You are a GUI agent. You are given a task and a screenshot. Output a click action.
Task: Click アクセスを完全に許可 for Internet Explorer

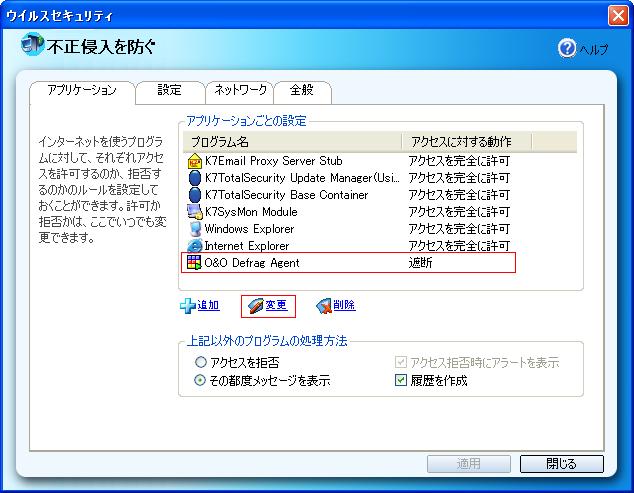459,246
